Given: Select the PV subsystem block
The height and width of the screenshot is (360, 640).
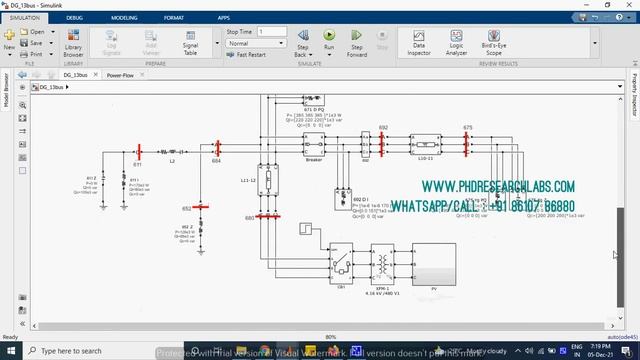Looking at the screenshot, I should pyautogui.click(x=434, y=264).
